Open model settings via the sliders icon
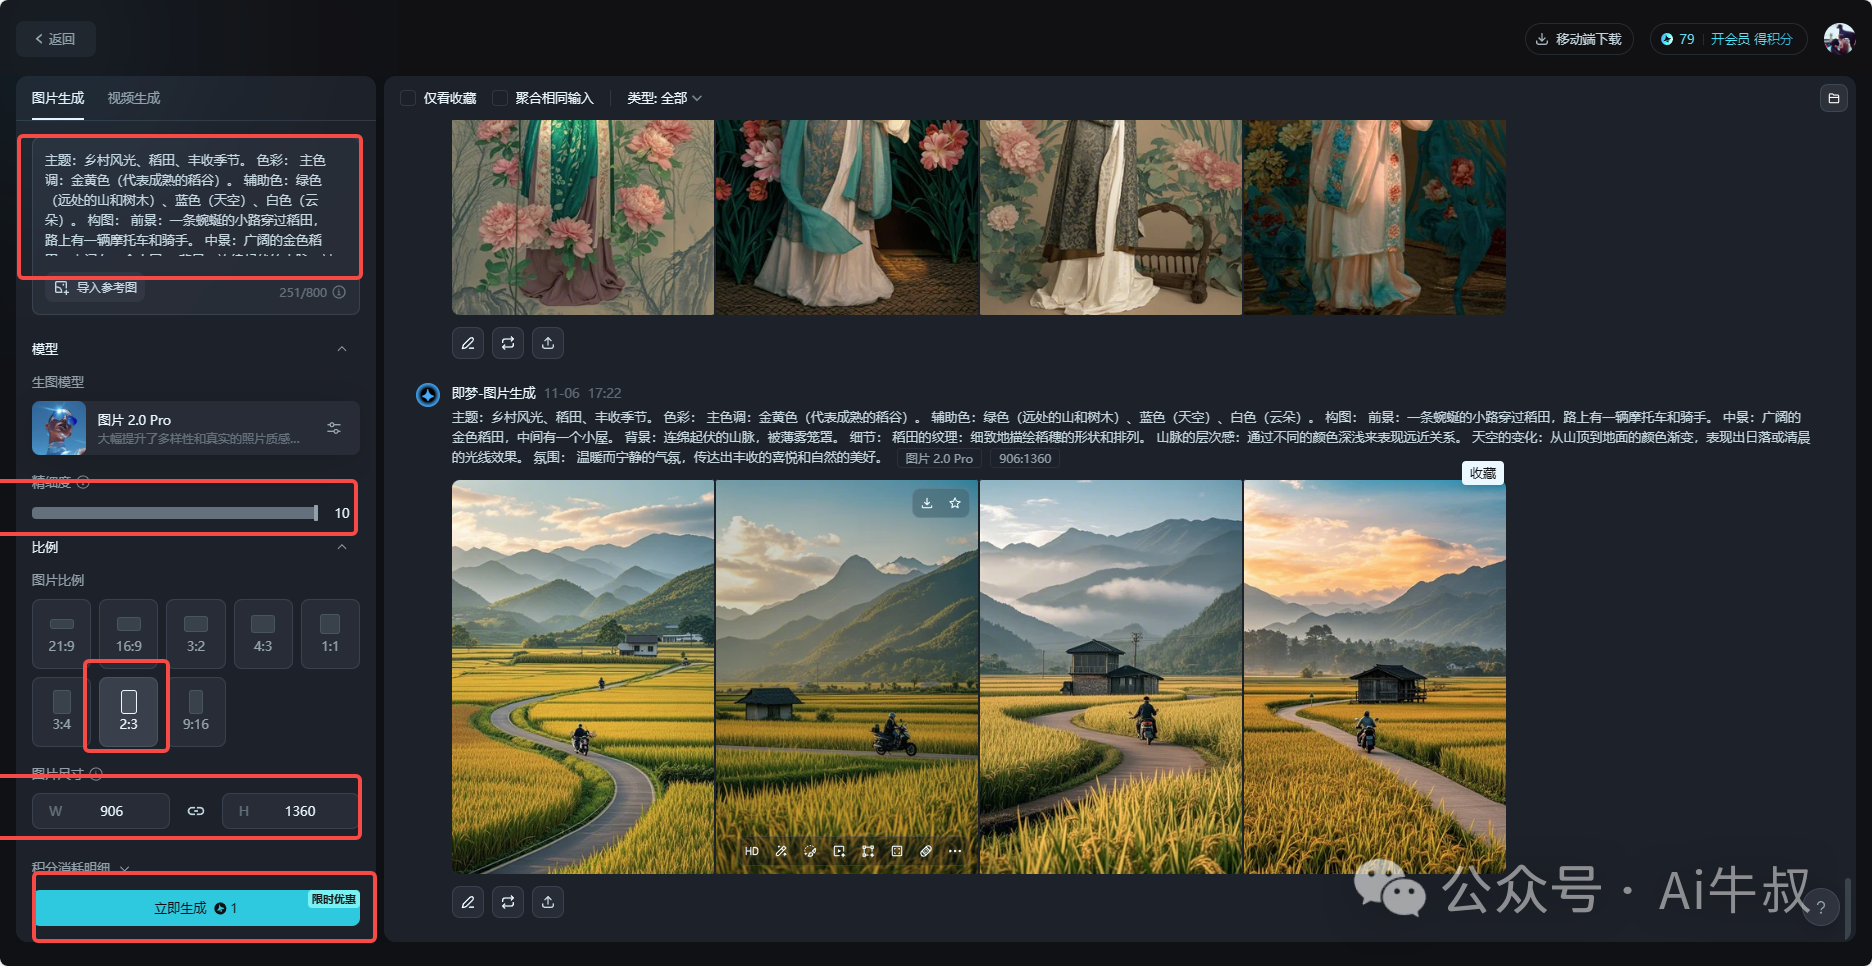This screenshot has height=966, width=1872. [334, 428]
